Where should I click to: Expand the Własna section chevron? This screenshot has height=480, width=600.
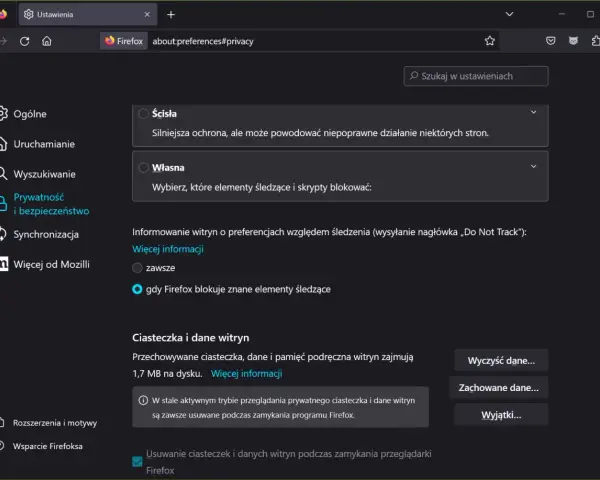[x=533, y=167]
